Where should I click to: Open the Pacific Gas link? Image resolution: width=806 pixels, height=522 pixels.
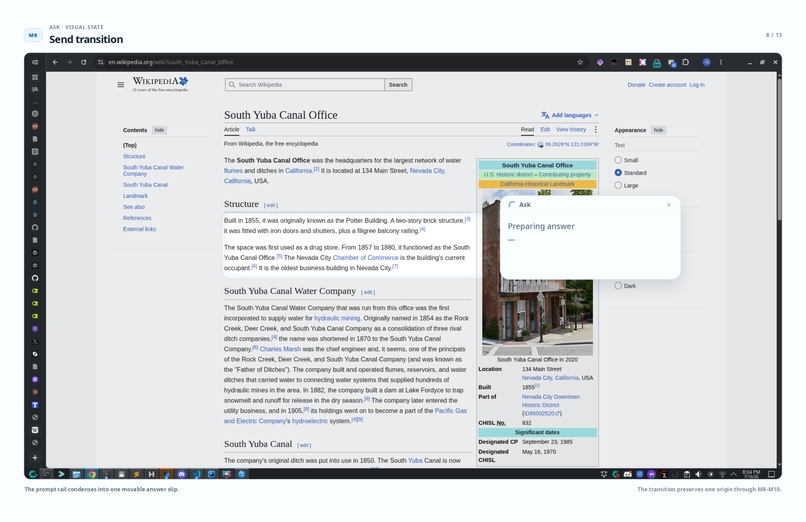tap(451, 411)
